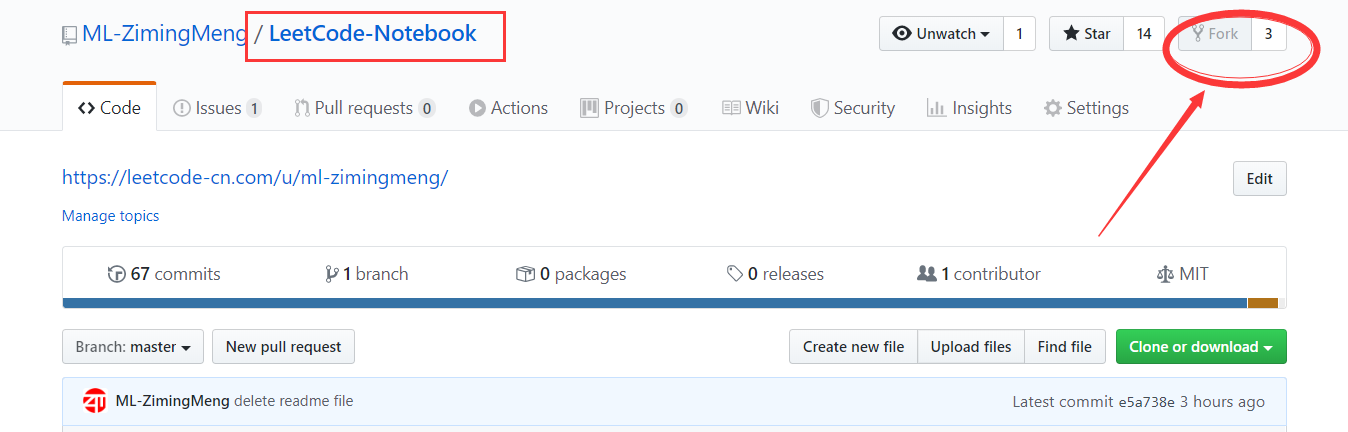
Task: Click the contributors people icon
Action: (x=927, y=274)
